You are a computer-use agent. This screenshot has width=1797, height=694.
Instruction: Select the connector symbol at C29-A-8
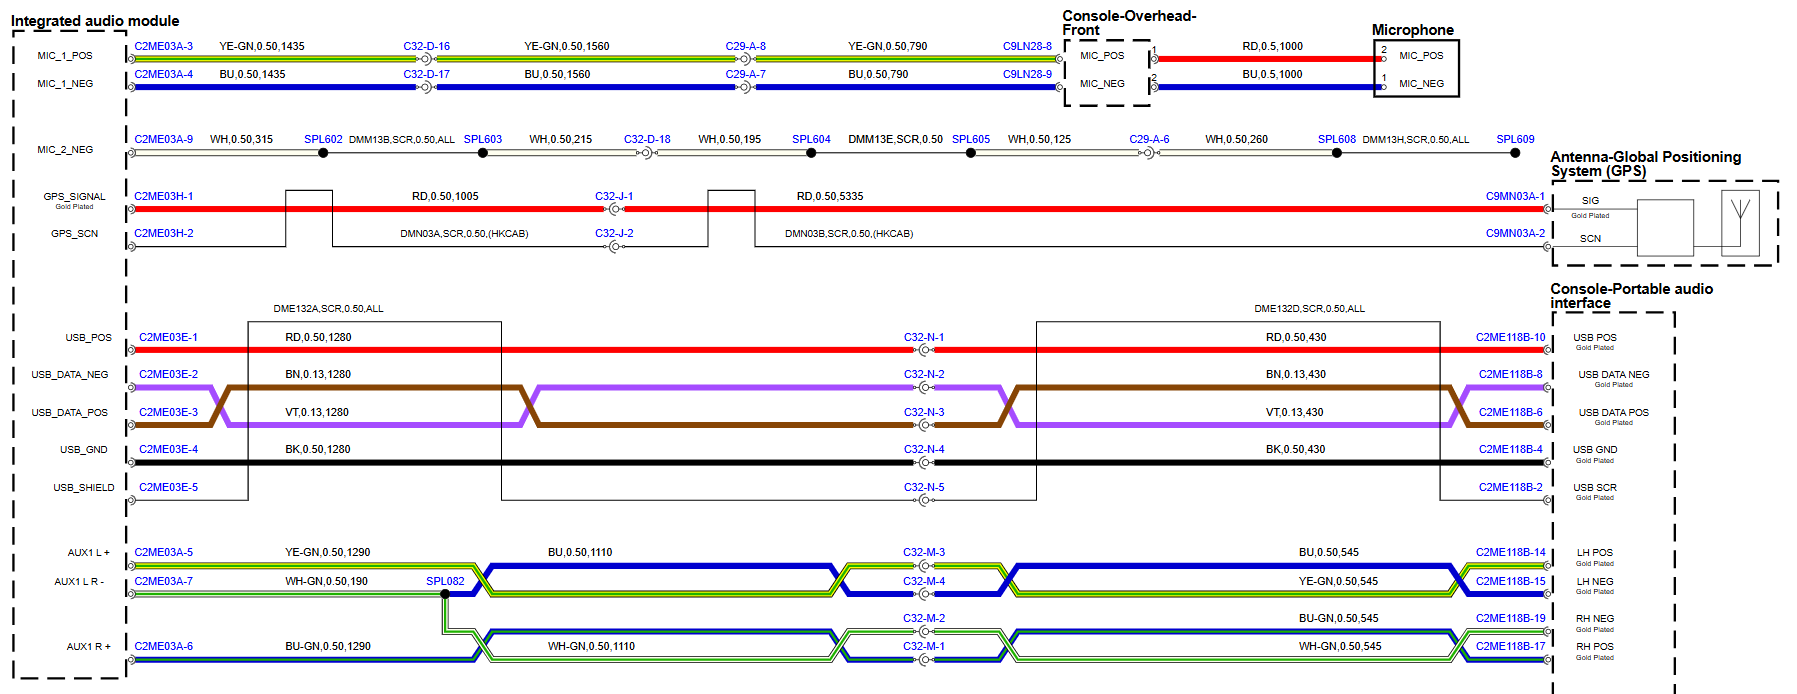745,59
